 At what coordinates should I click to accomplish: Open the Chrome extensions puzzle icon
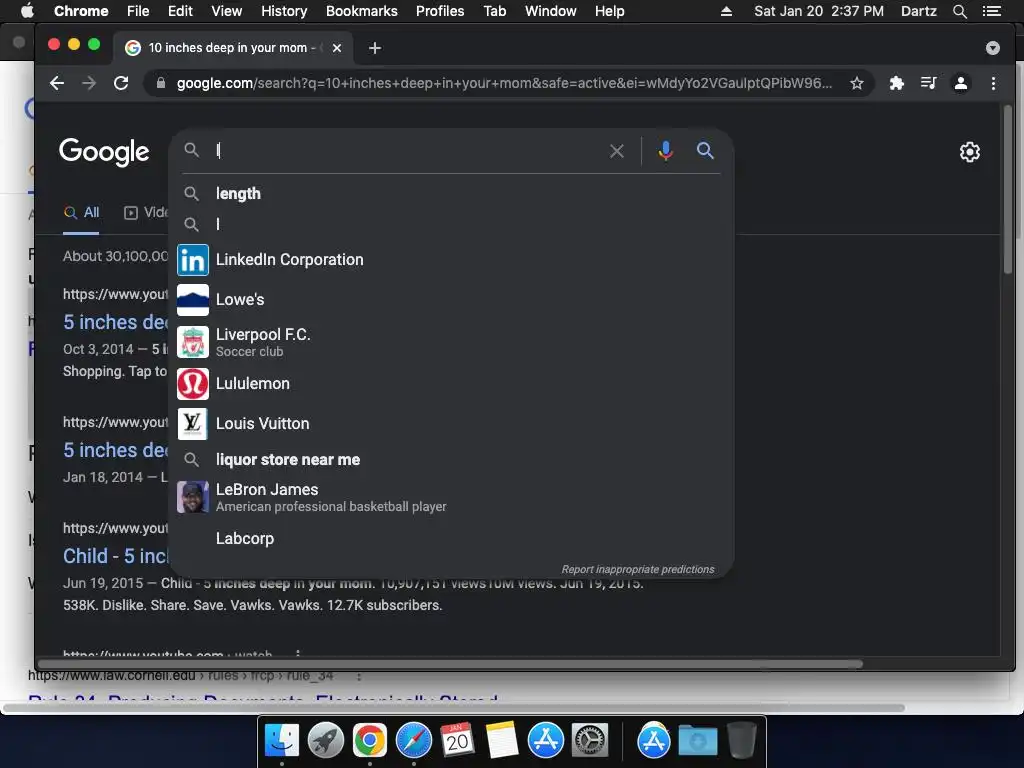coord(897,83)
